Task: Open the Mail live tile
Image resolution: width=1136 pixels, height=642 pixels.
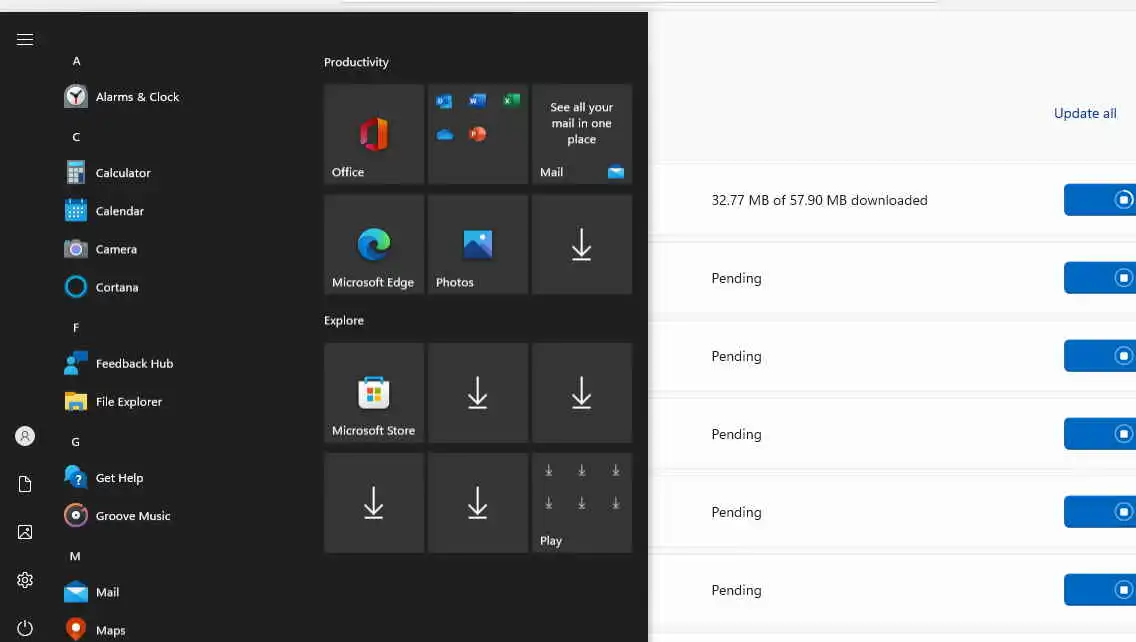Action: pos(582,134)
